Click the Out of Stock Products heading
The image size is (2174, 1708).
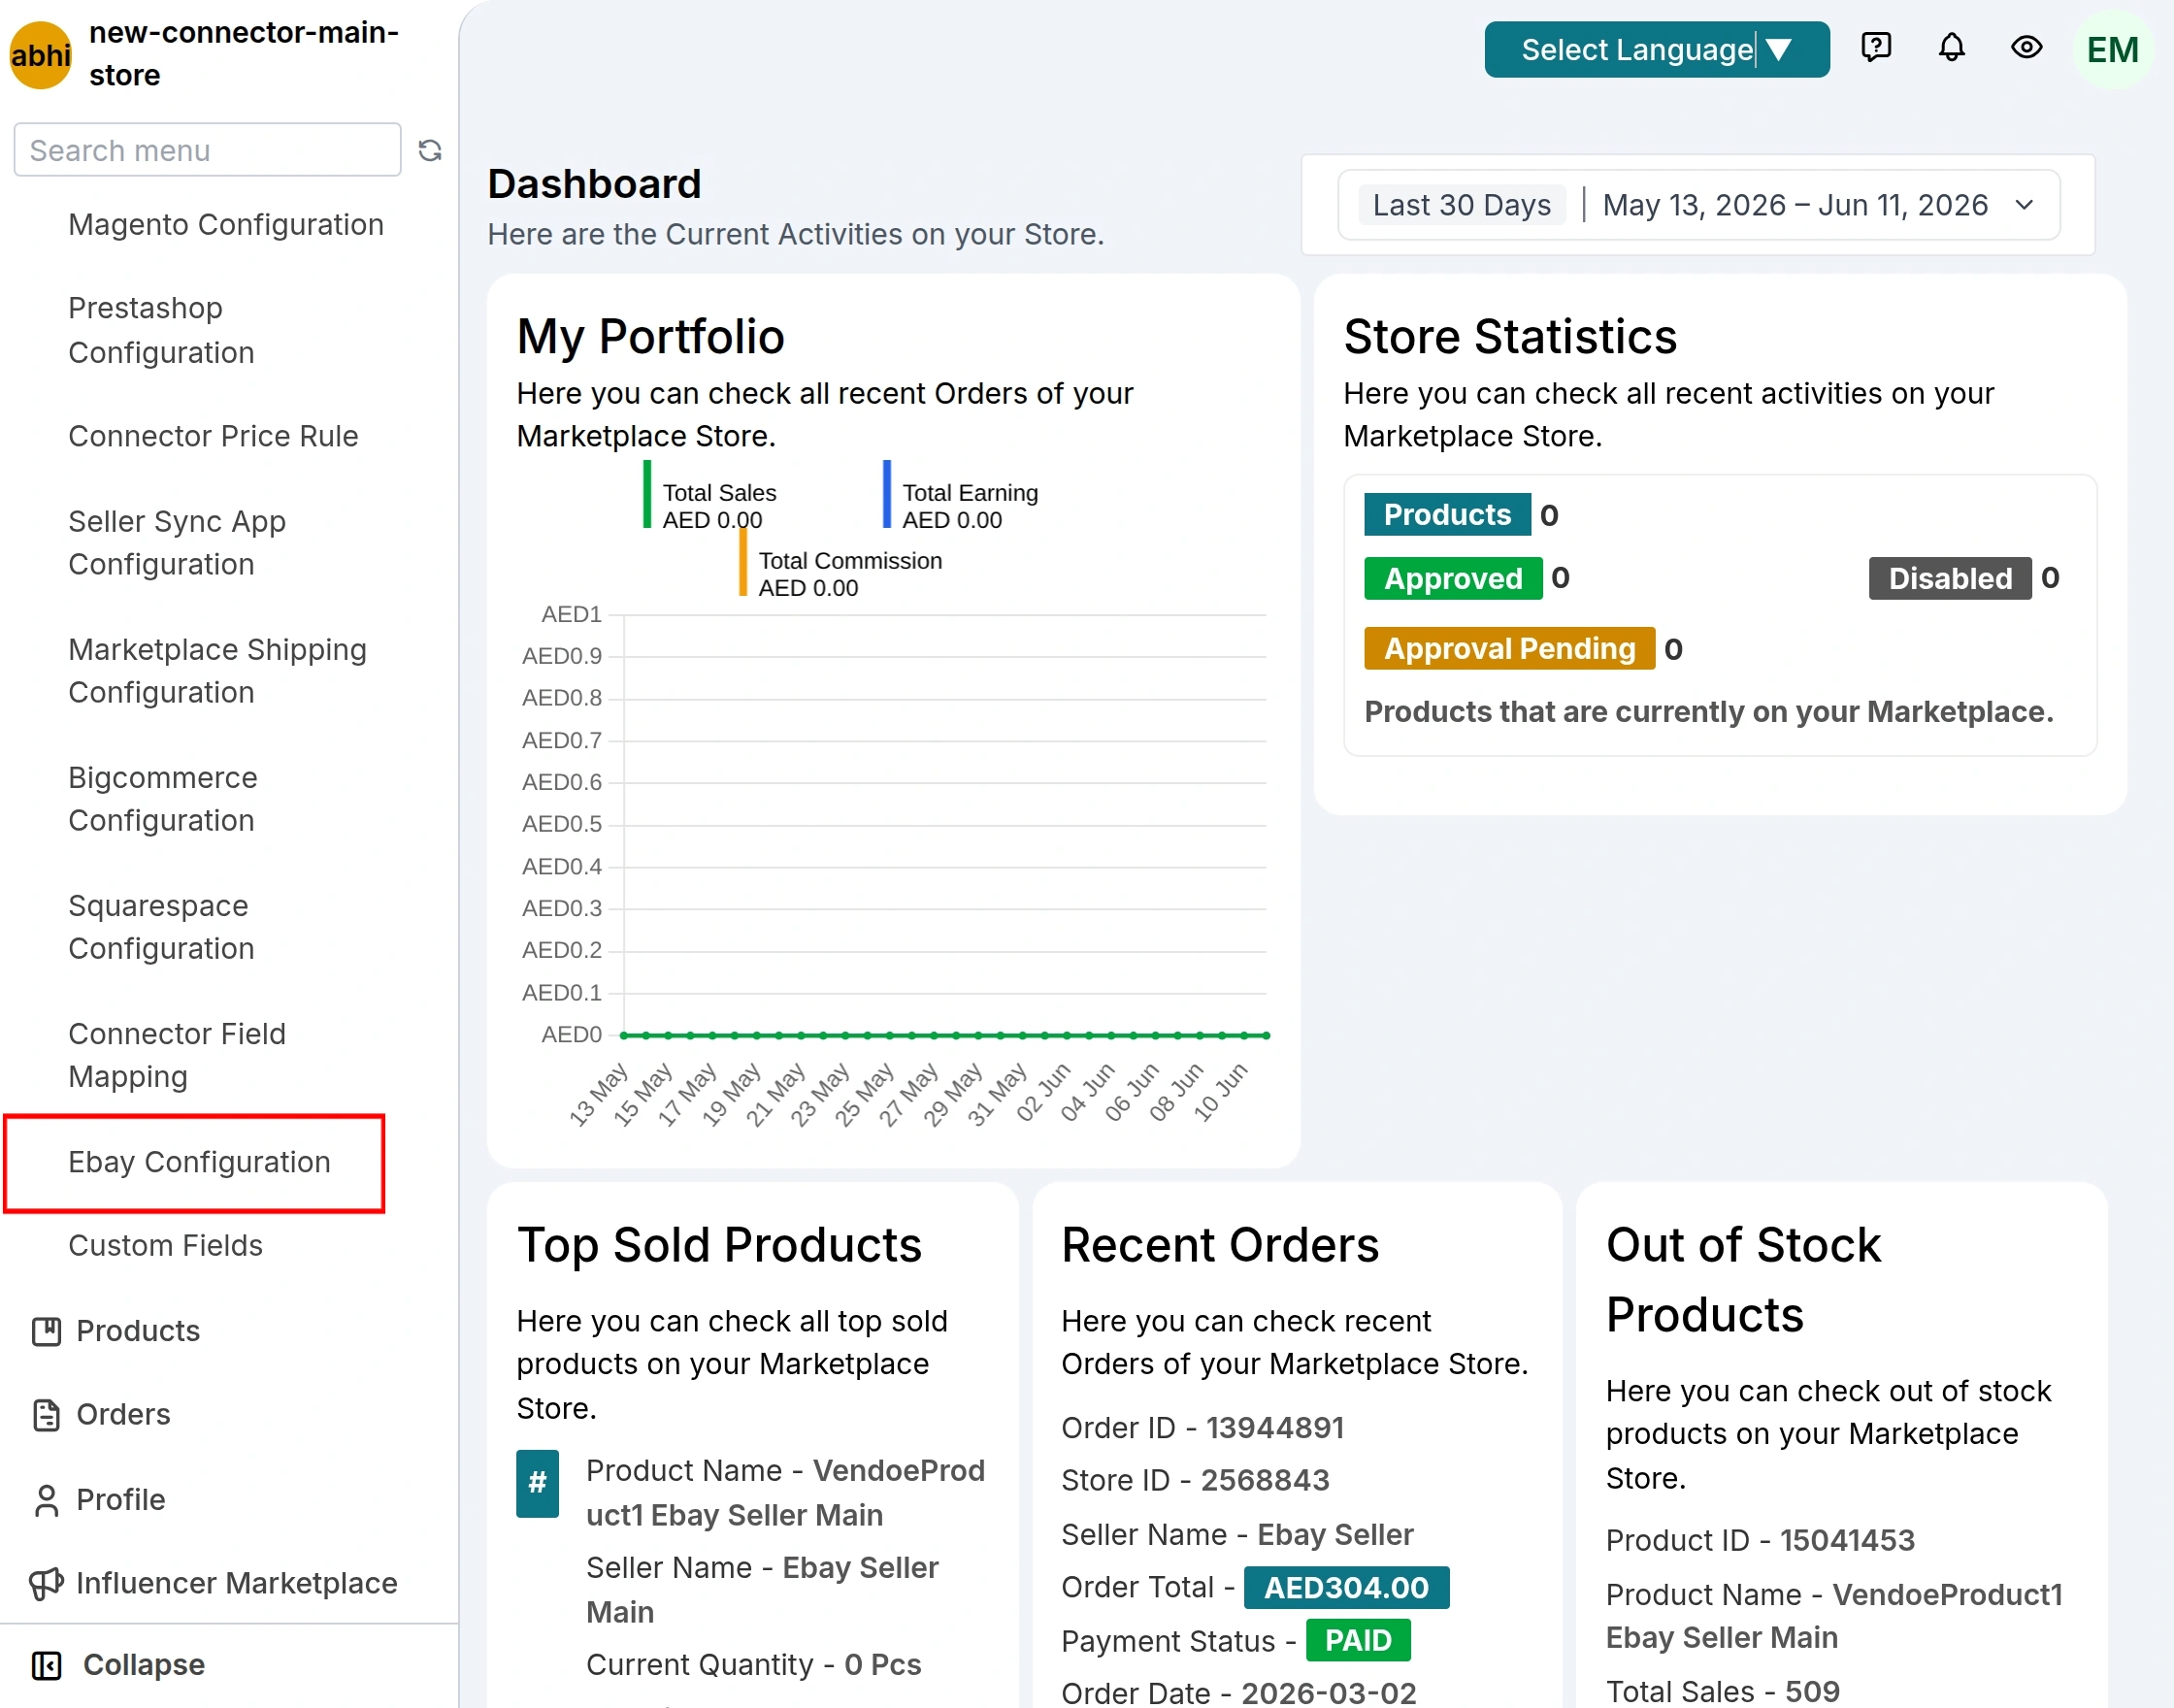pos(1743,1281)
